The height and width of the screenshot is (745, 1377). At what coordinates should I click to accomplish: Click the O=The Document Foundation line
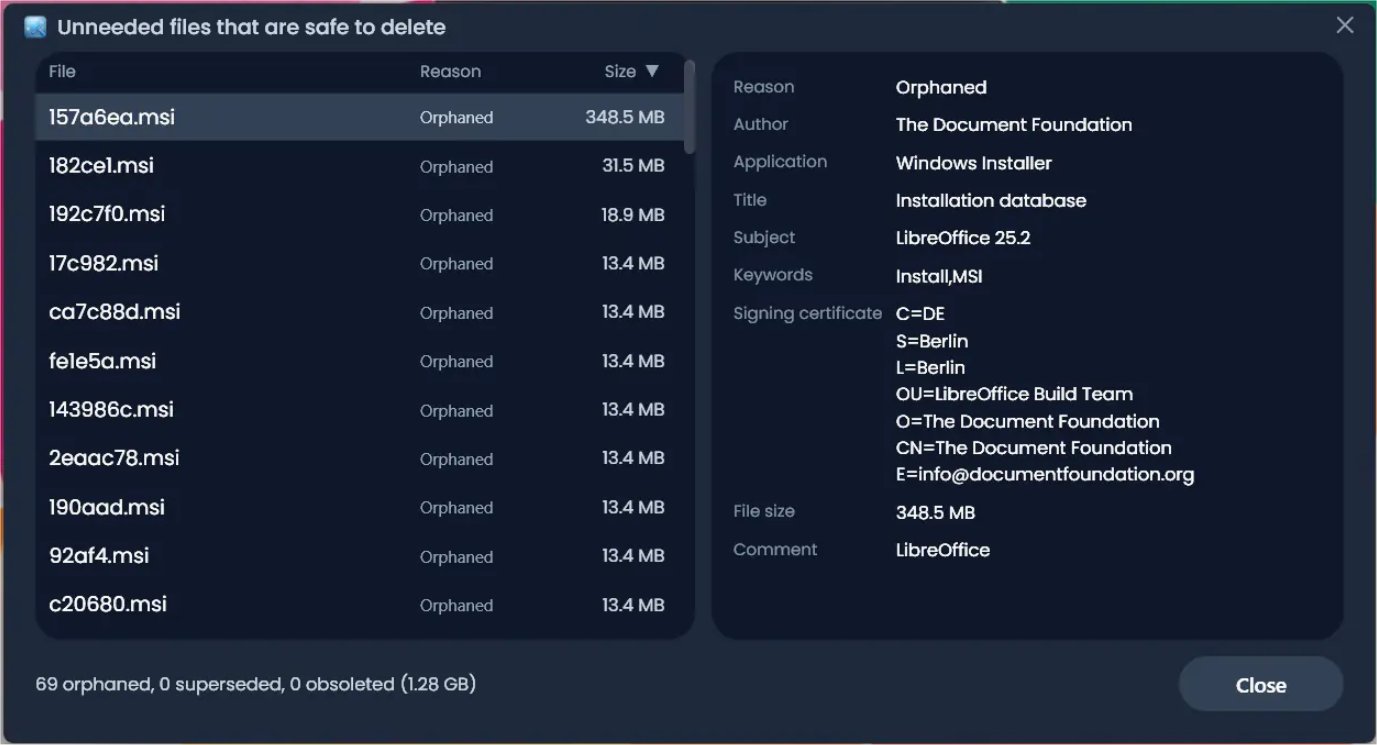coord(1028,421)
